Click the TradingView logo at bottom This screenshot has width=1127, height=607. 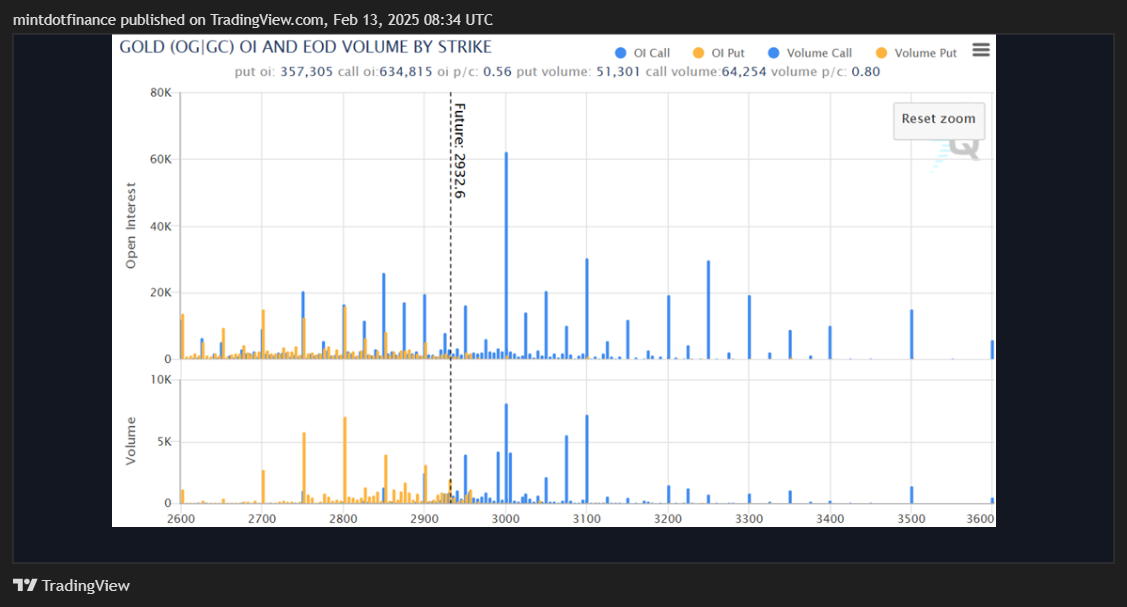pyautogui.click(x=71, y=585)
